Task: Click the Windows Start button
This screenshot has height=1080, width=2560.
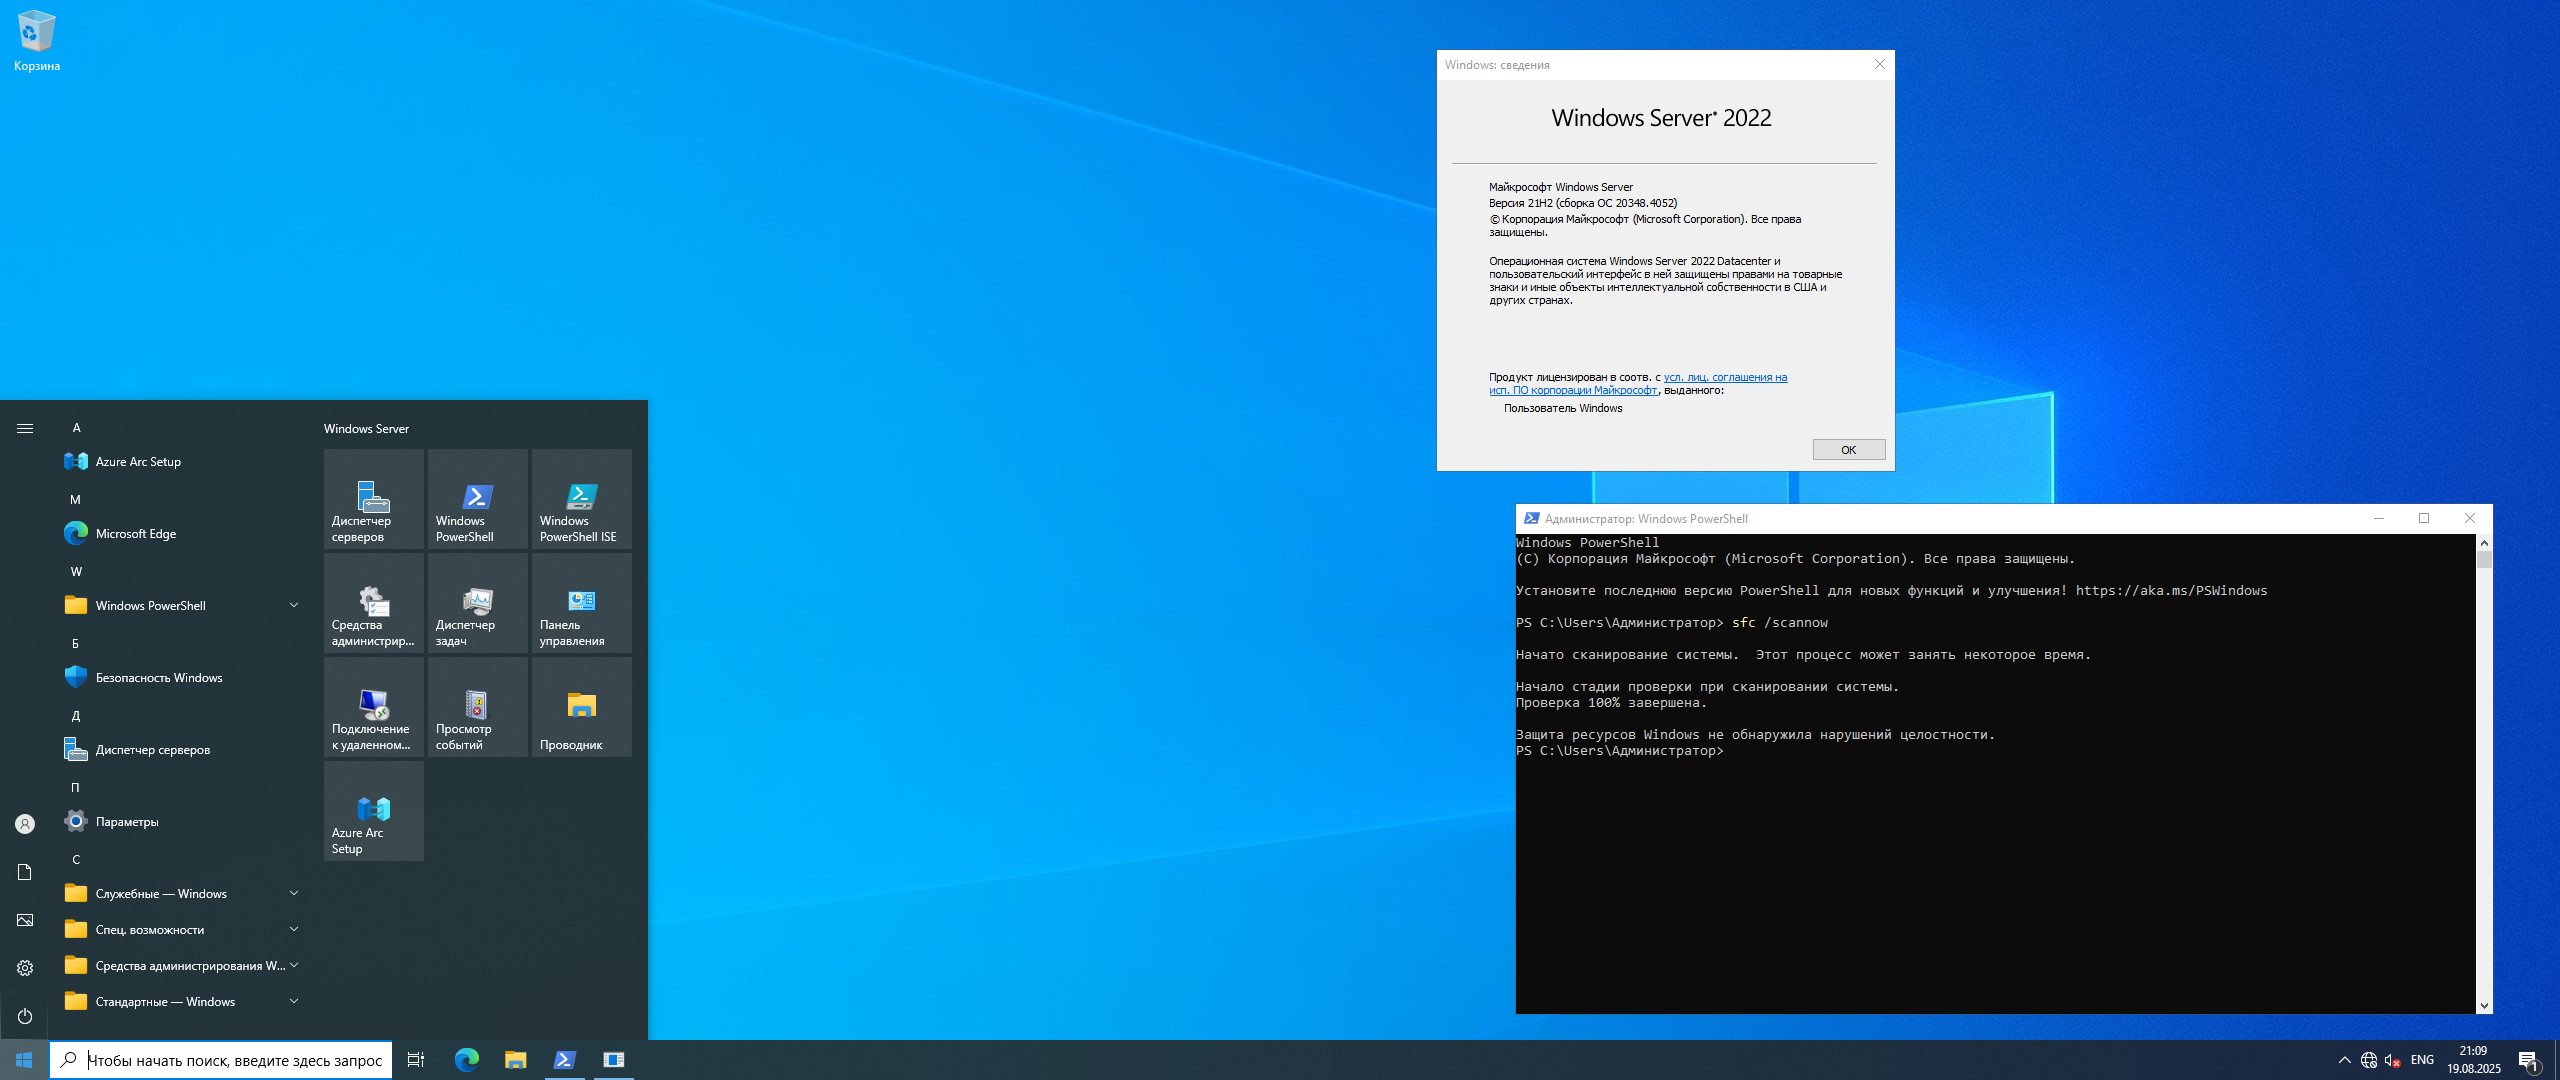Action: click(x=24, y=1060)
